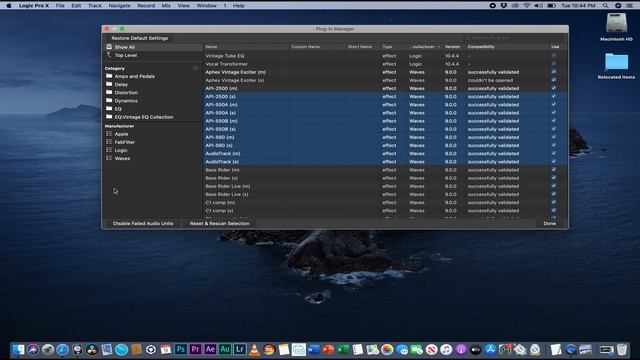
Task: Open Spotlight search in the menu bar
Action: point(605,6)
